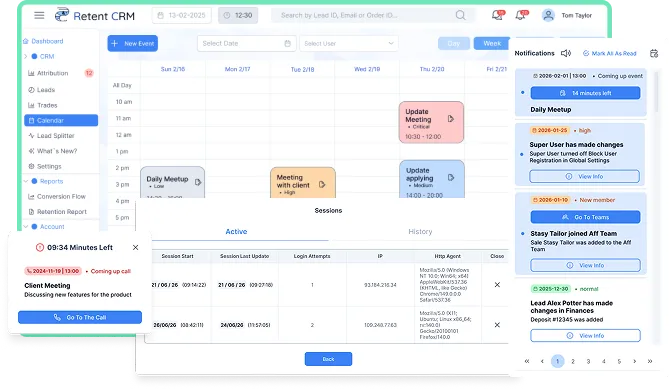The image size is (670, 389).
Task: Click the notifications panel scrollbar
Action: 657,92
